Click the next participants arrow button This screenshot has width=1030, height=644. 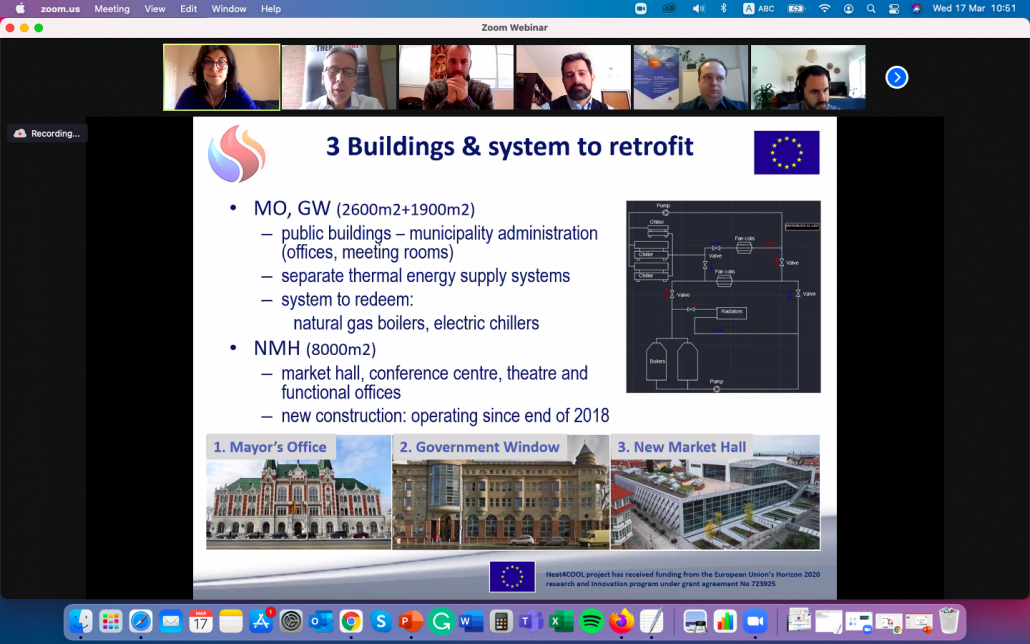[896, 77]
